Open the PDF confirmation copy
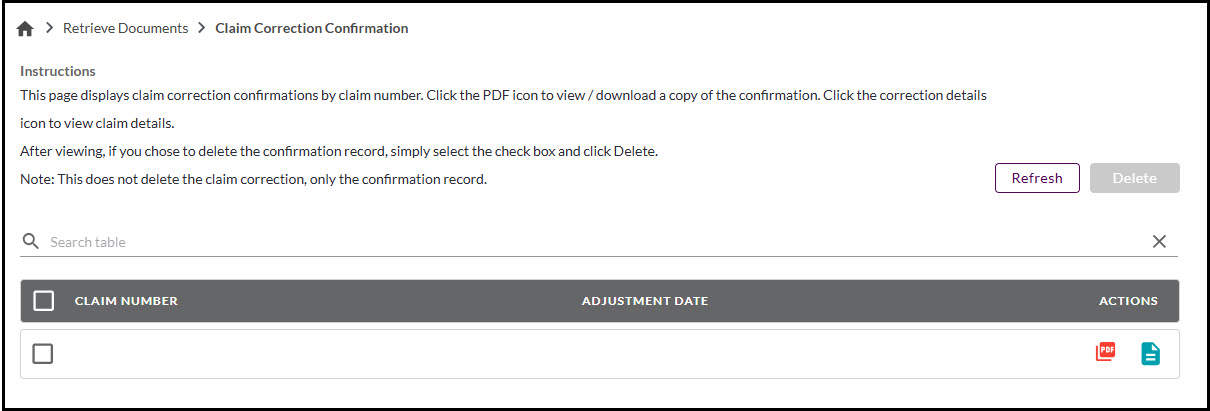Screen dimensions: 1210x411 1105,352
